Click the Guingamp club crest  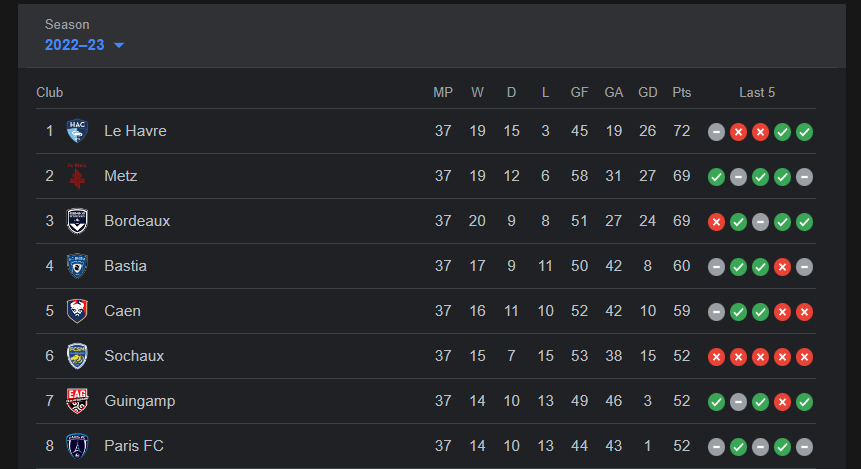(77, 401)
